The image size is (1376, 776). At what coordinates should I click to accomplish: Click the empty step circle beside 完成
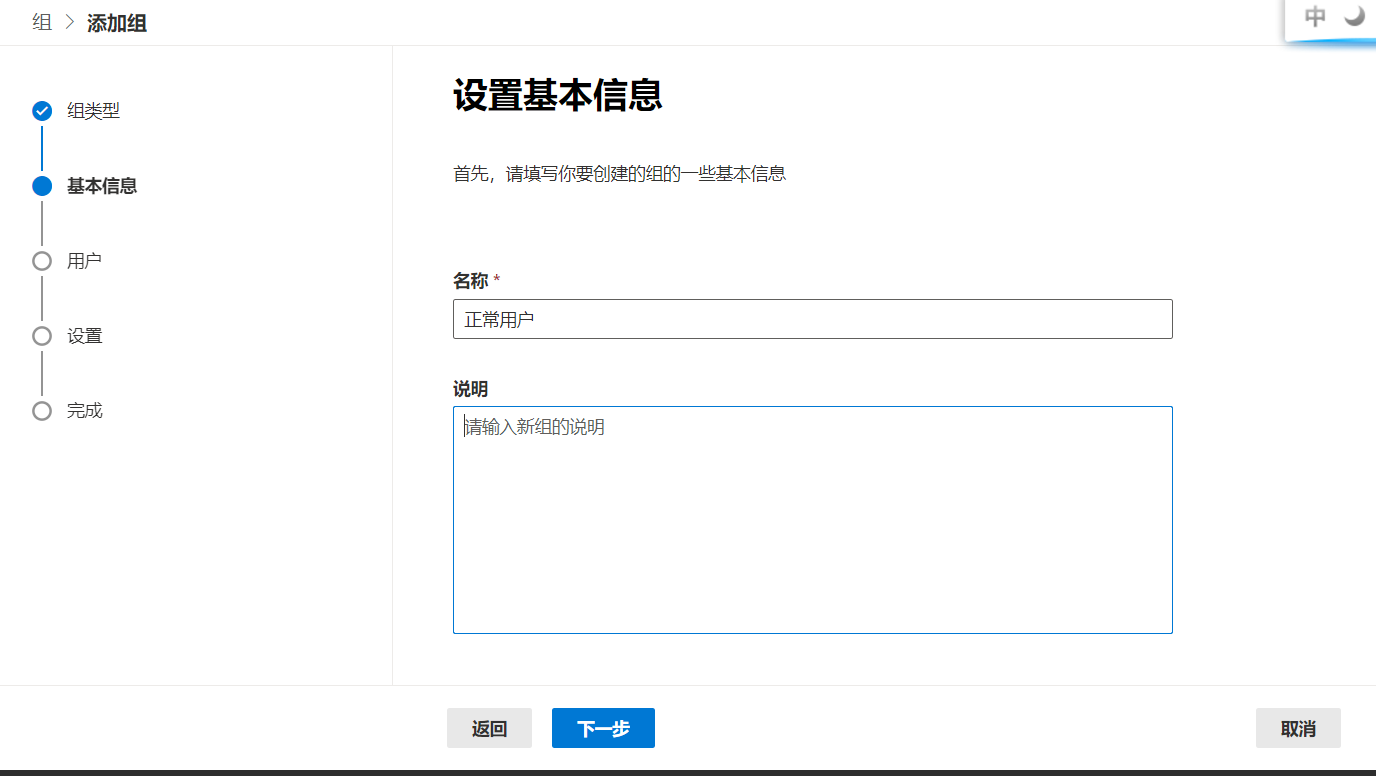click(42, 411)
